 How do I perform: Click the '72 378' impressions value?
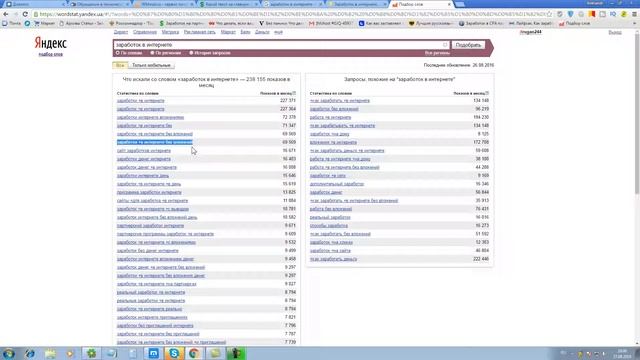coord(289,117)
